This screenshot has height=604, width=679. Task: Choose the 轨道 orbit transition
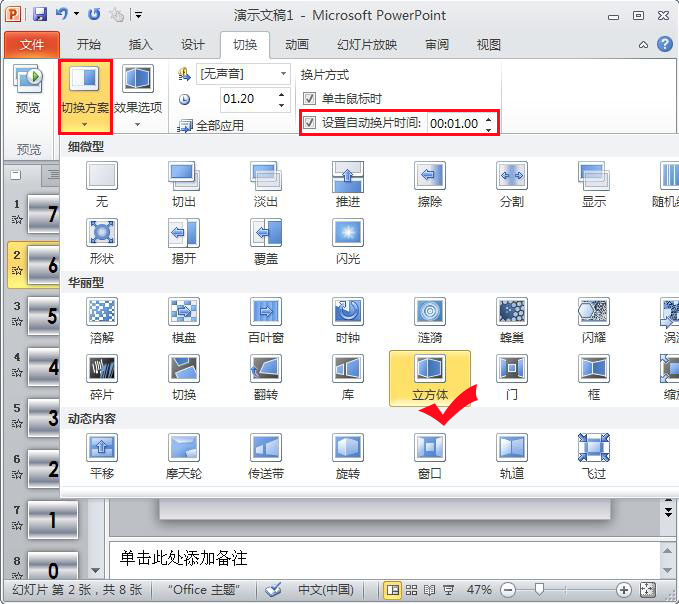point(512,457)
